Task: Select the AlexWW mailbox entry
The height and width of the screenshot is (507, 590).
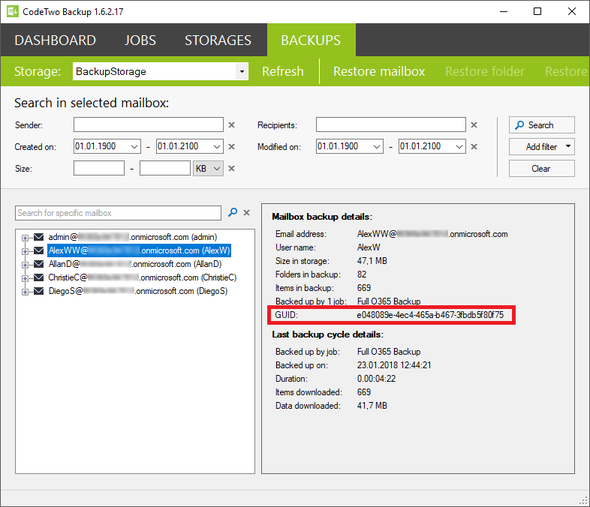Action: point(139,251)
